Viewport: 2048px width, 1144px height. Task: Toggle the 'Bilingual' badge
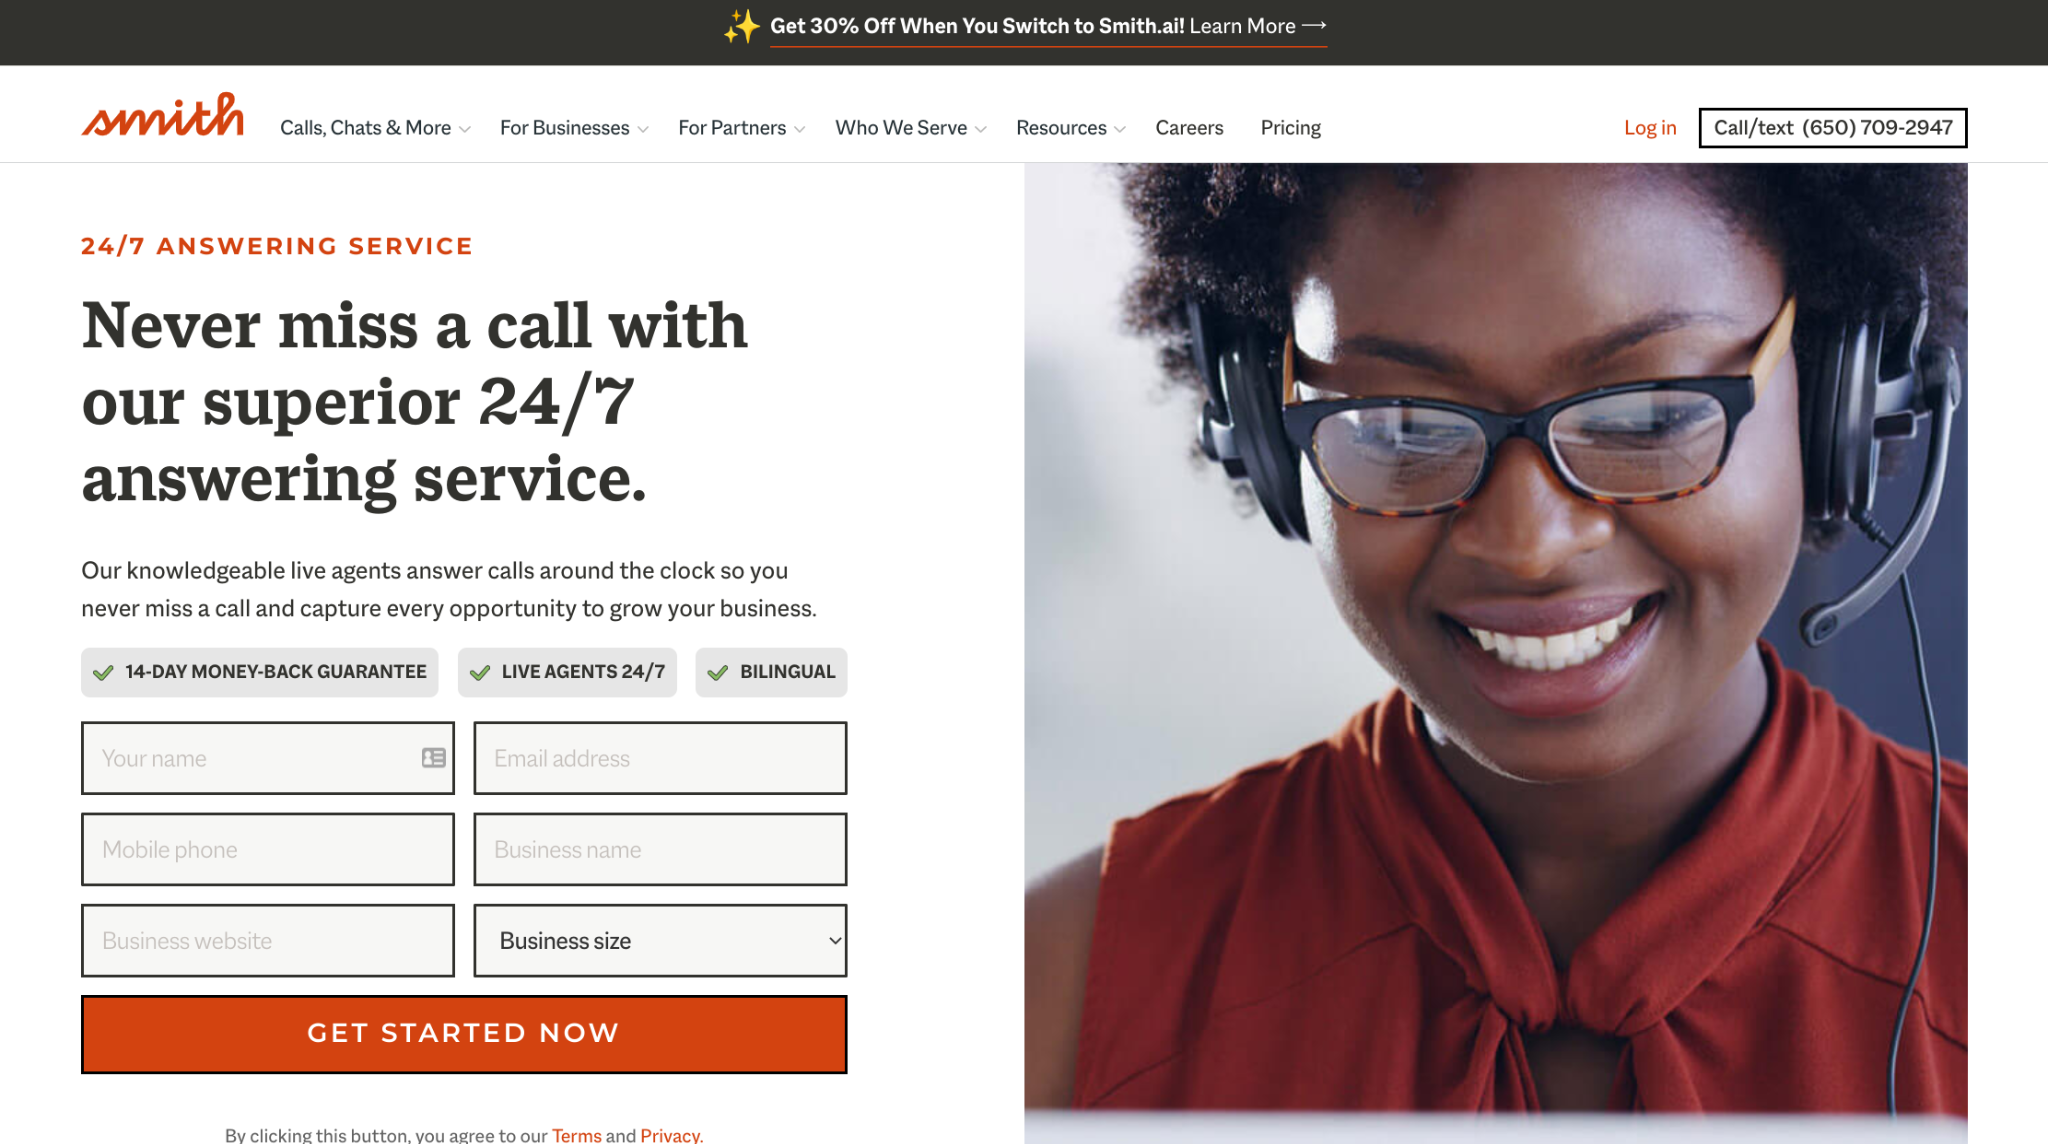[x=771, y=671]
